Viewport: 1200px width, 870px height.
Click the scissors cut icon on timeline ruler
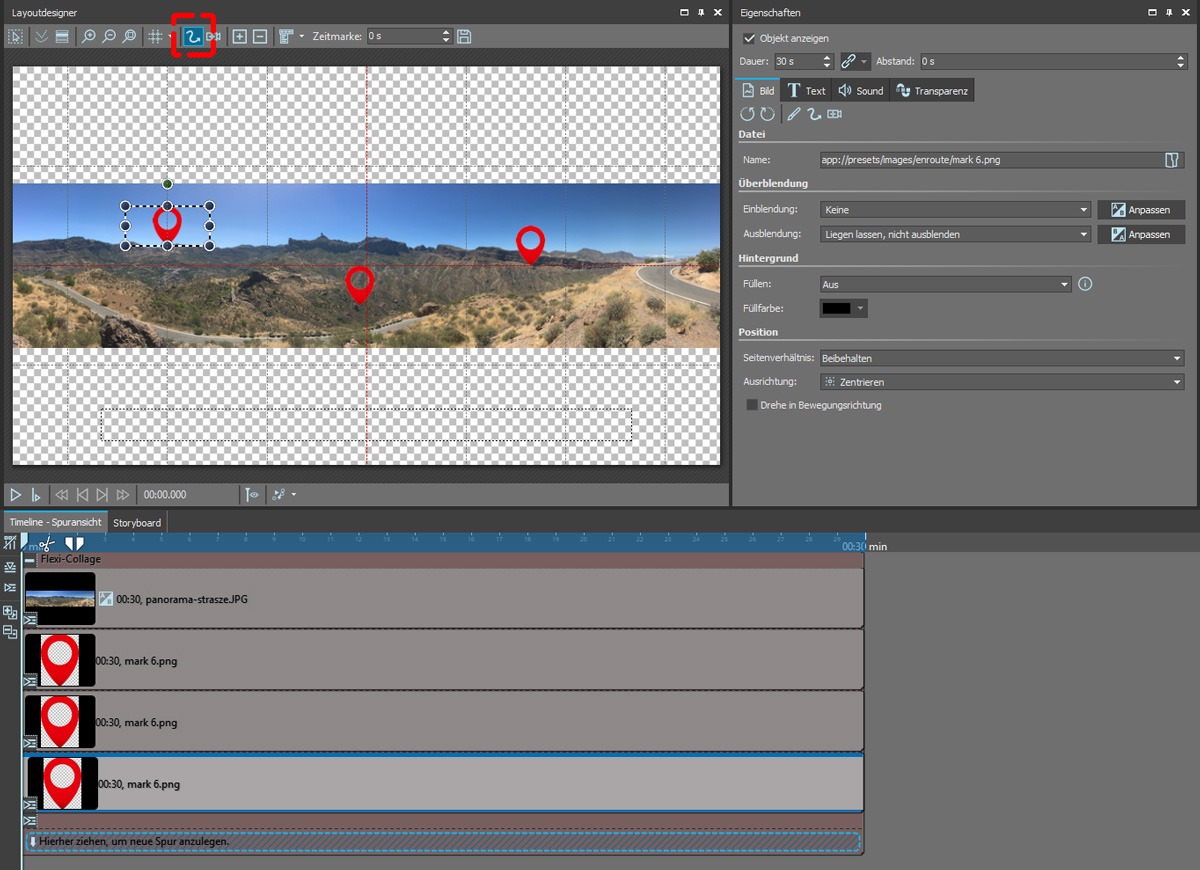[x=47, y=543]
